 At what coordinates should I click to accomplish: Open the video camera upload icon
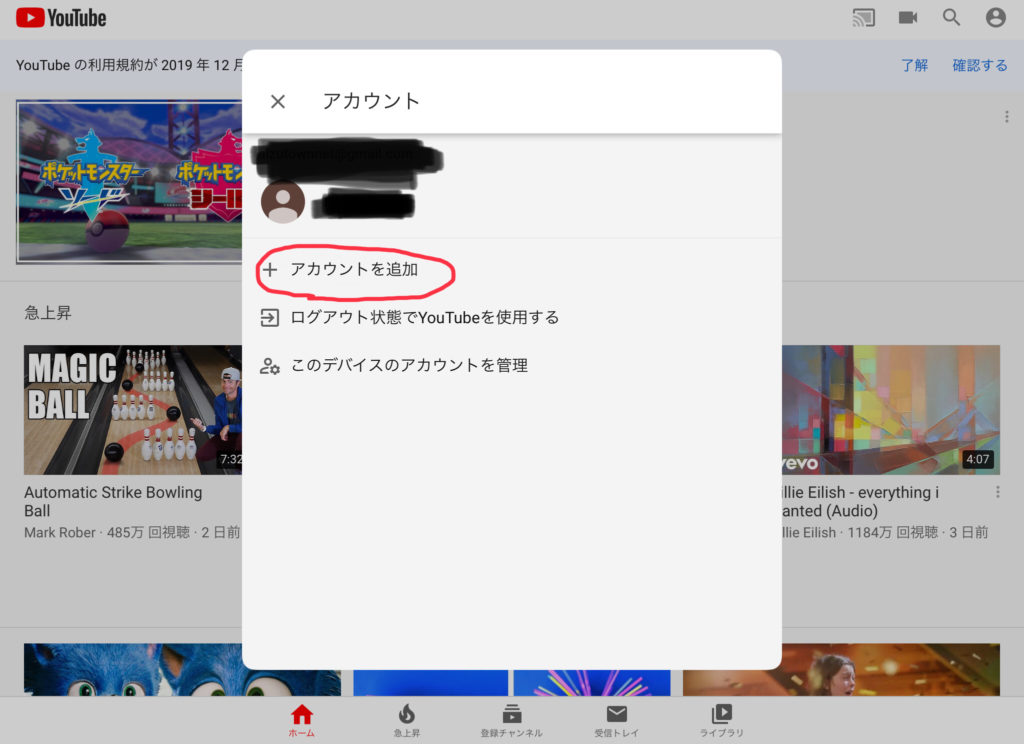pos(908,18)
